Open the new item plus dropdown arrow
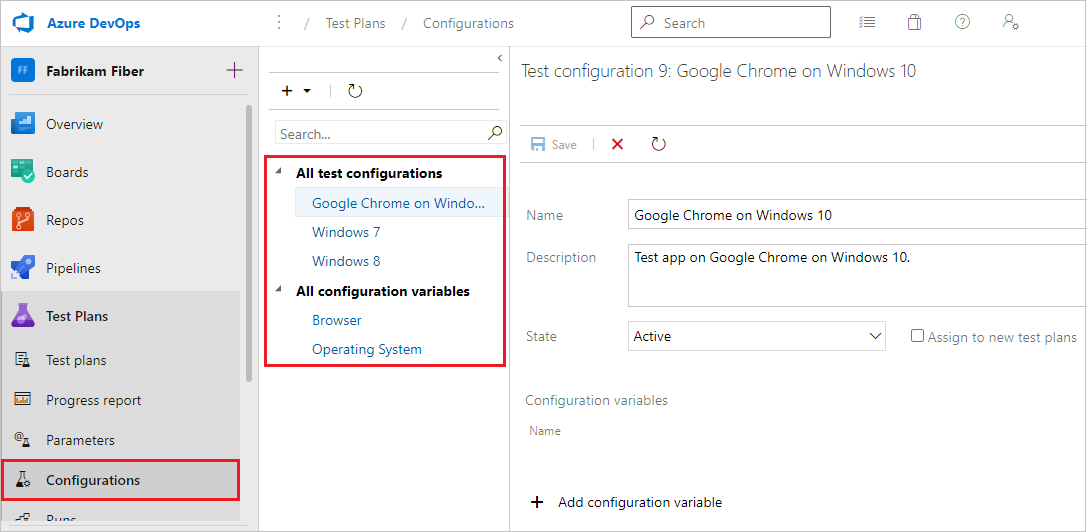 coord(307,91)
